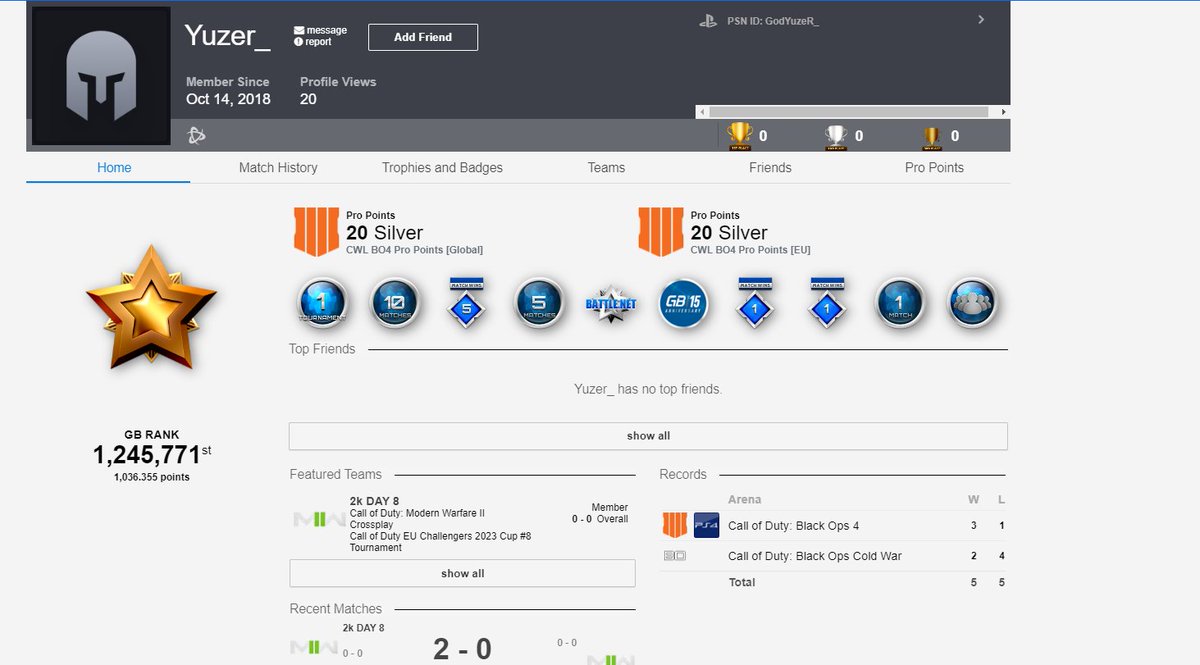Click the Black Ops 4 icon in Records table
Image resolution: width=1200 pixels, height=665 pixels.
(x=675, y=526)
